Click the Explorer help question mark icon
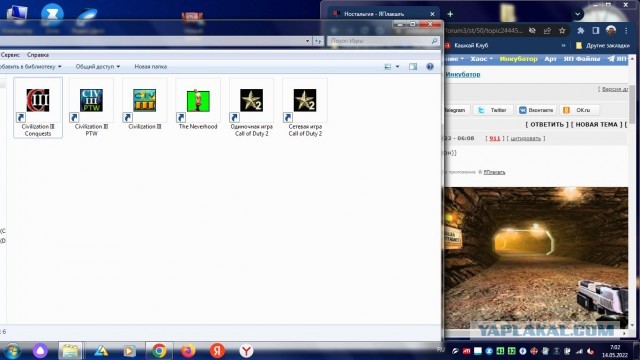 pos(430,67)
